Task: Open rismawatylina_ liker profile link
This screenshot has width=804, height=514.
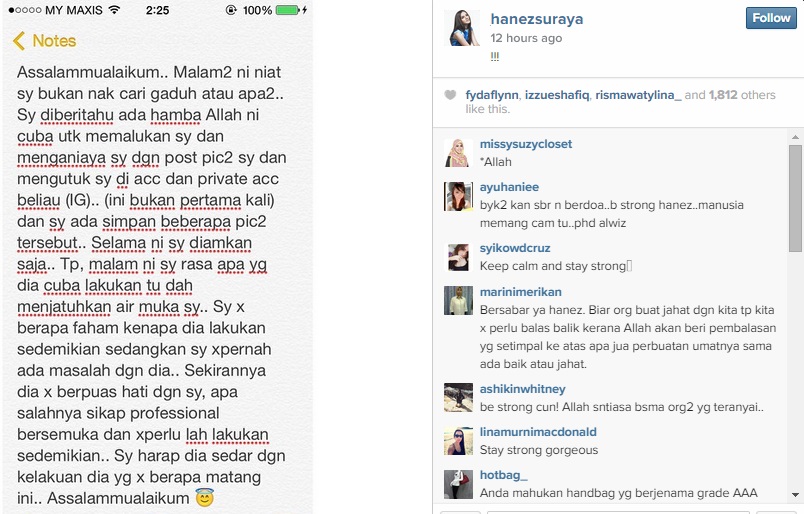Action: pyautogui.click(x=638, y=95)
